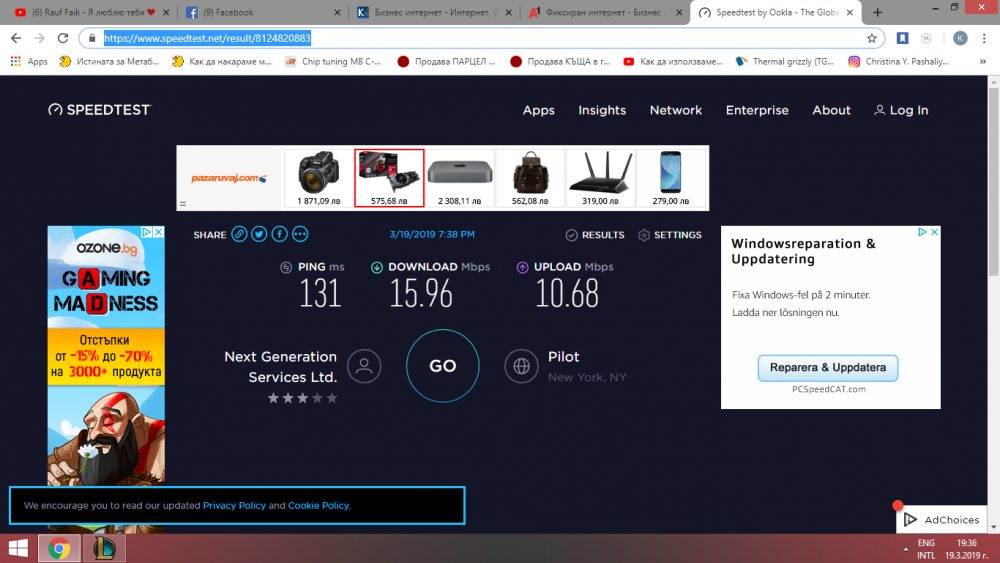Click the pazaruvaj.com ad logo
Image resolution: width=1000 pixels, height=563 pixels.
click(x=229, y=178)
